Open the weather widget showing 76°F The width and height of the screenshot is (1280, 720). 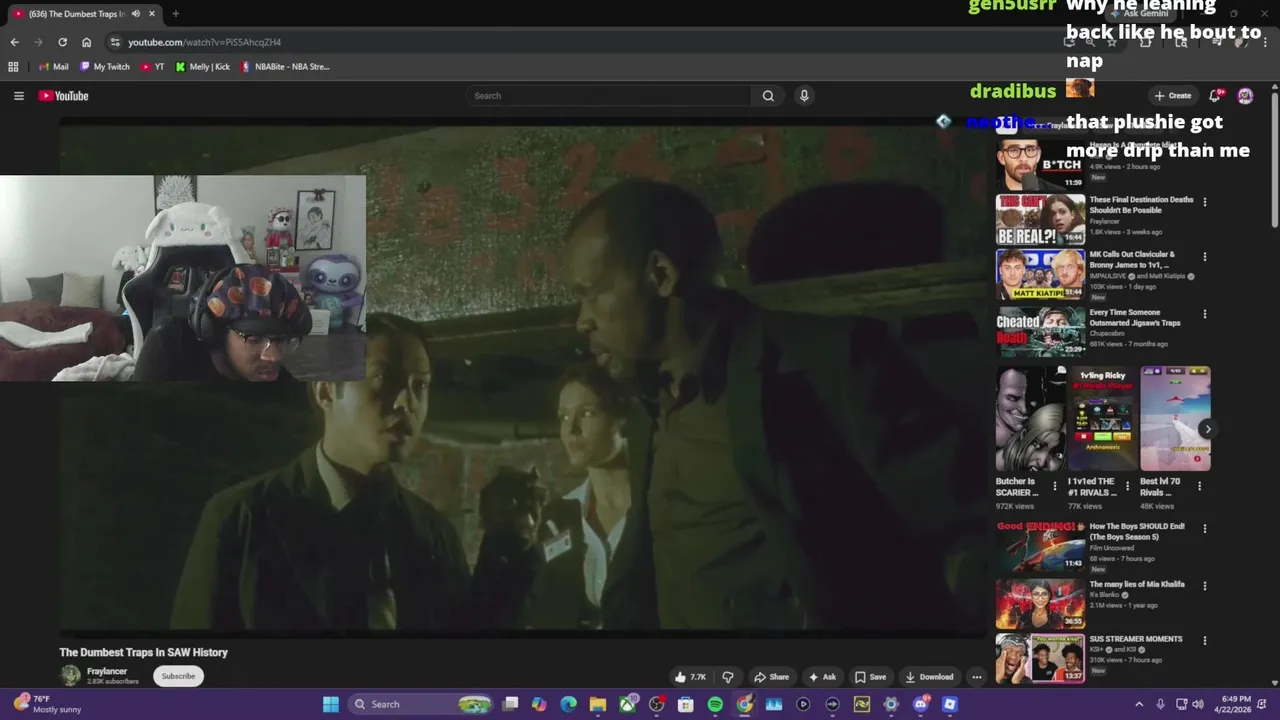click(x=46, y=704)
